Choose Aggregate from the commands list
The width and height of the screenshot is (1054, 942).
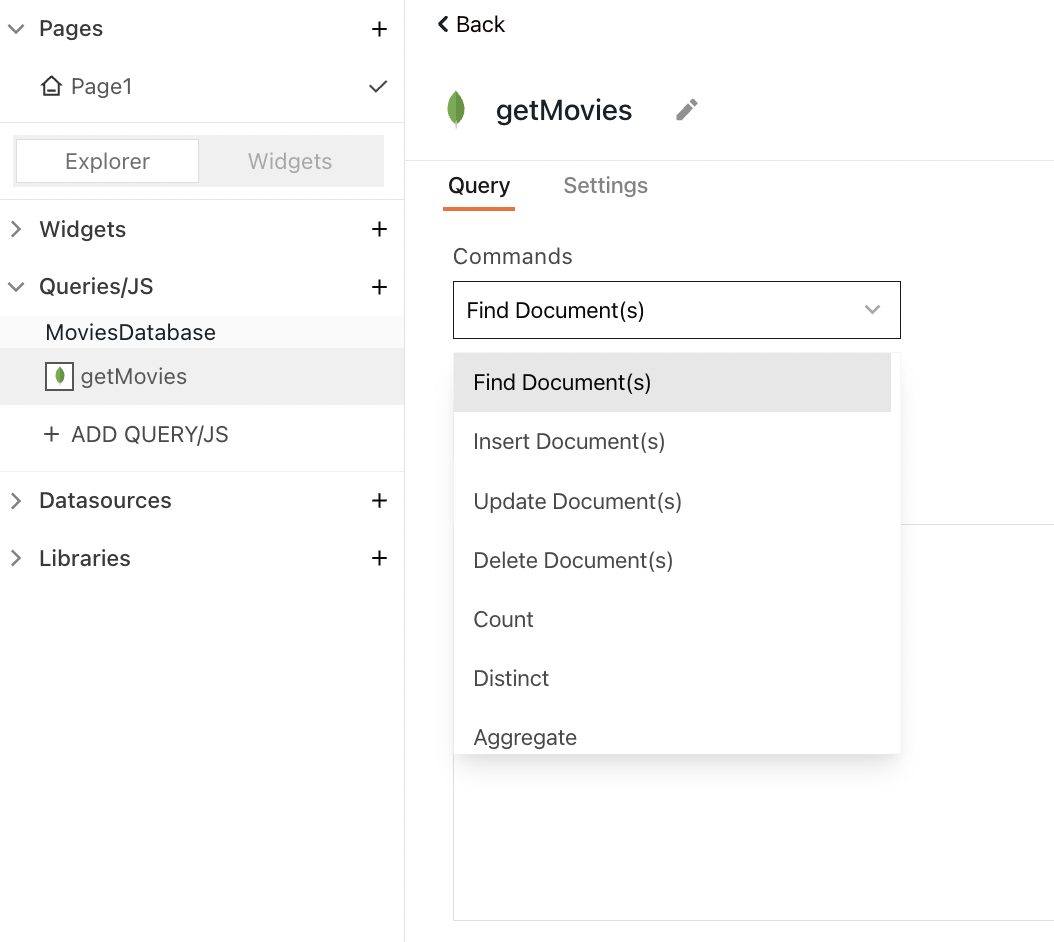(672, 736)
